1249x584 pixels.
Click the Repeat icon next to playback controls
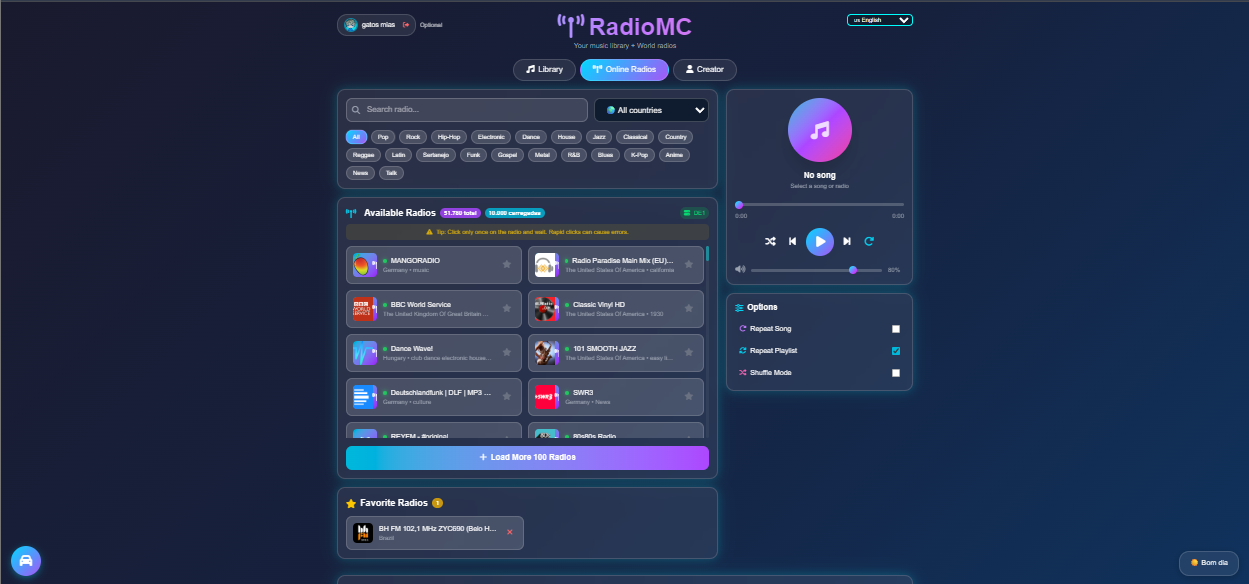click(x=869, y=241)
